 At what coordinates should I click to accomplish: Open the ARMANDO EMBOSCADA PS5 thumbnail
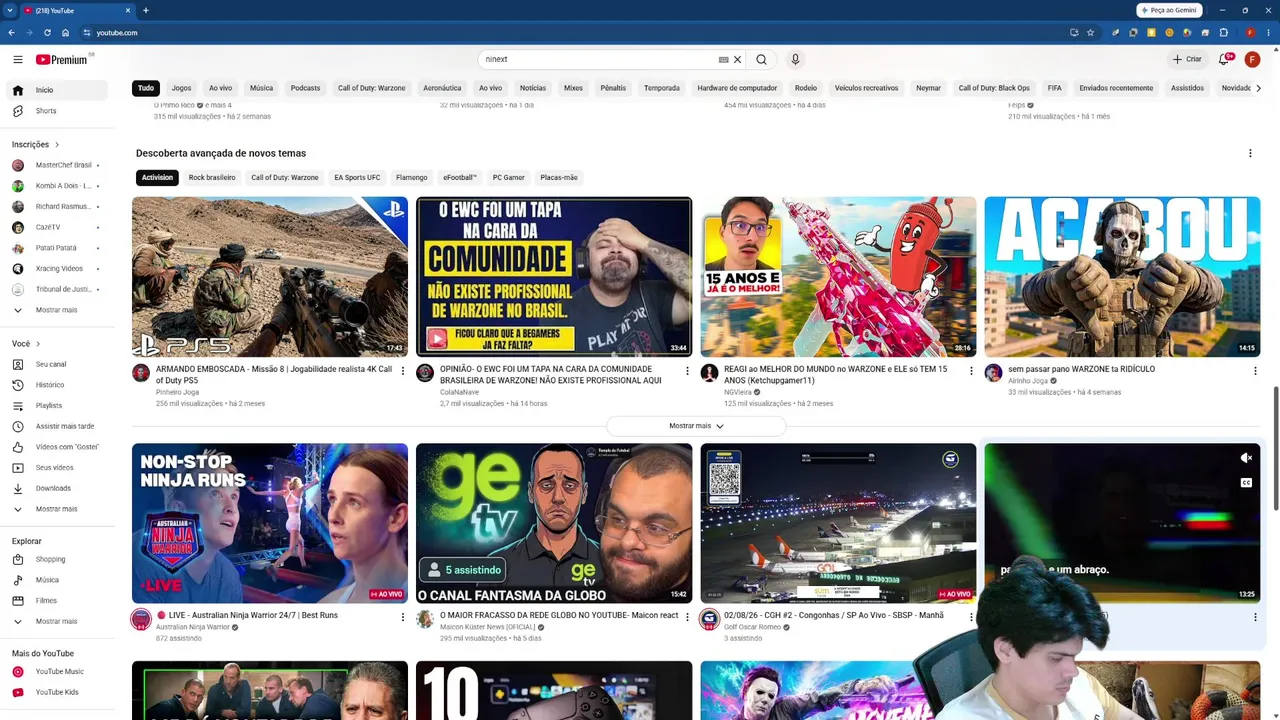point(270,277)
